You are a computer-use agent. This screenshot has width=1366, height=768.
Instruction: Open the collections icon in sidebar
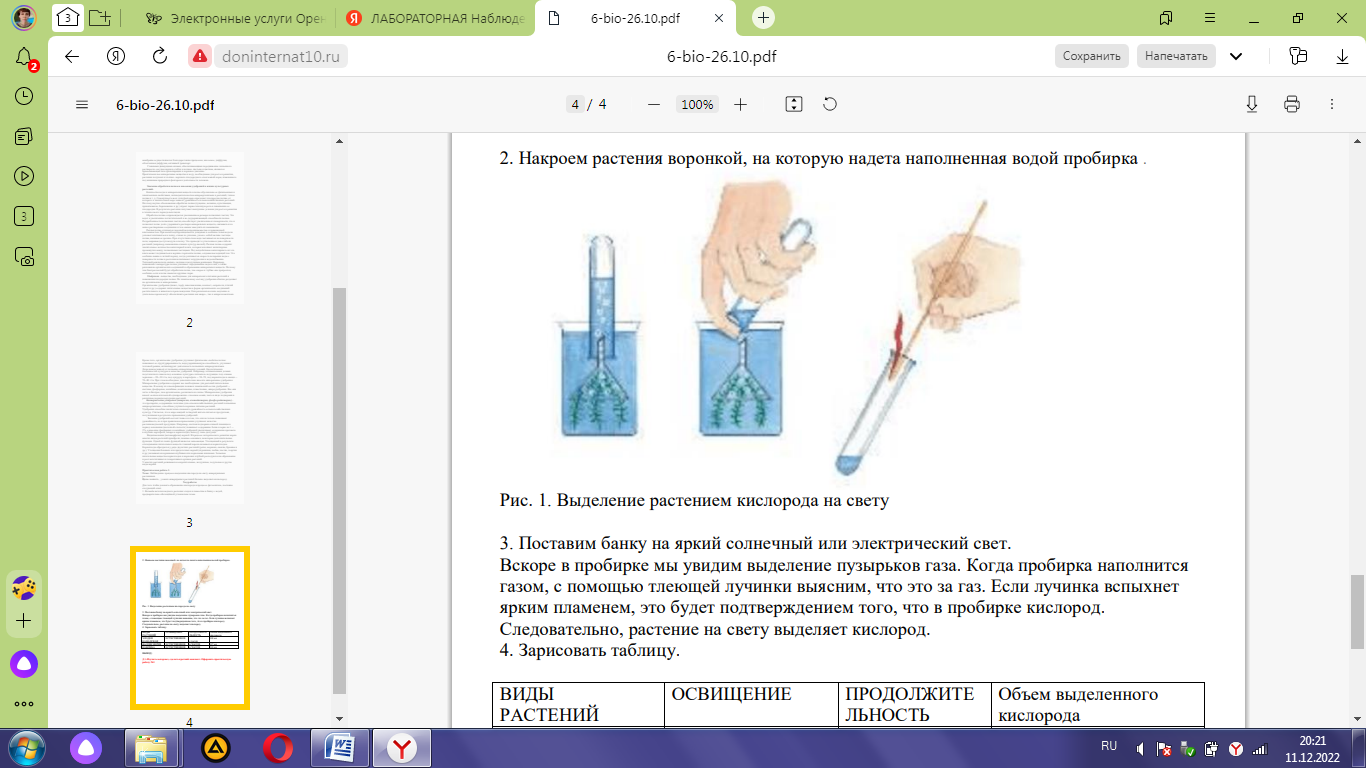coord(24,136)
